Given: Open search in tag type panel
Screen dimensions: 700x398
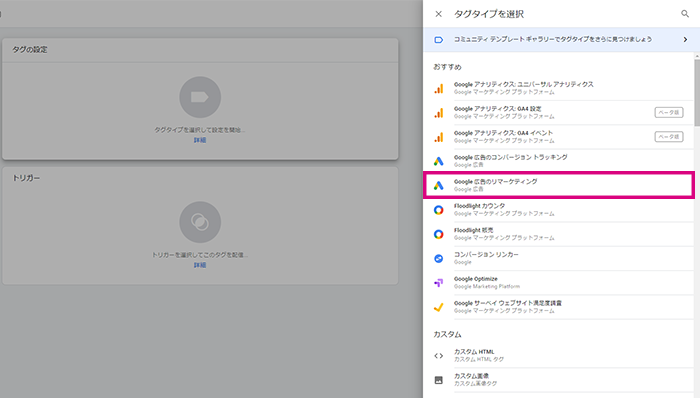Looking at the screenshot, I should [685, 14].
